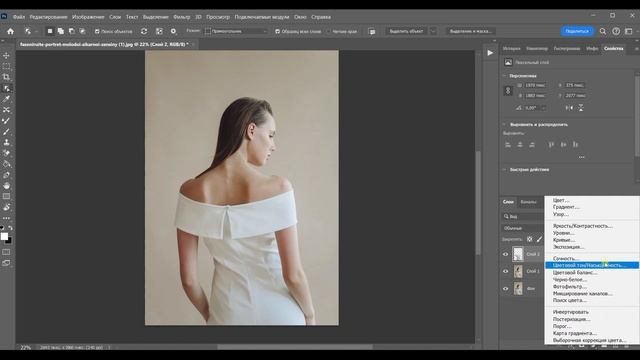The width and height of the screenshot is (640, 360).
Task: Click the vertical canvas scrollbar
Action: (x=477, y=203)
